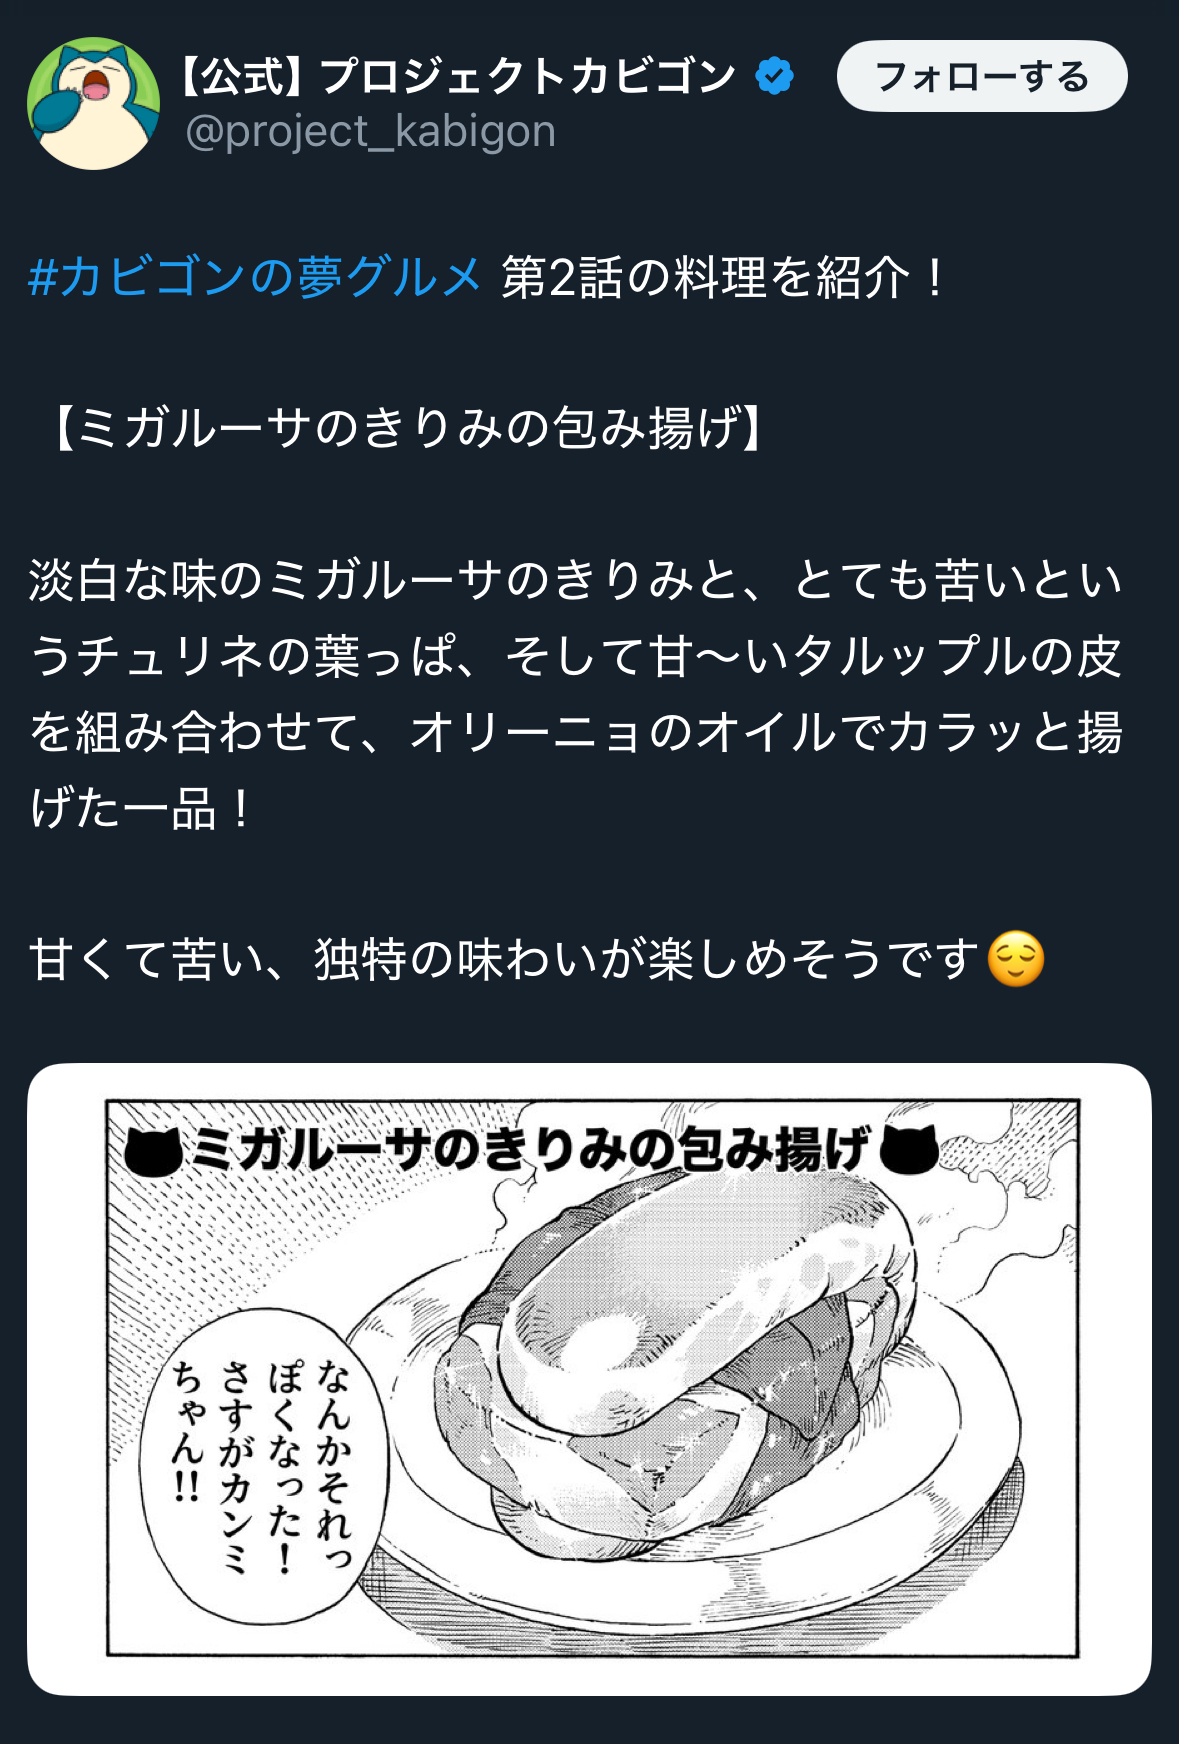Open the #カビゴンの夢グルメ hashtag

tap(256, 277)
